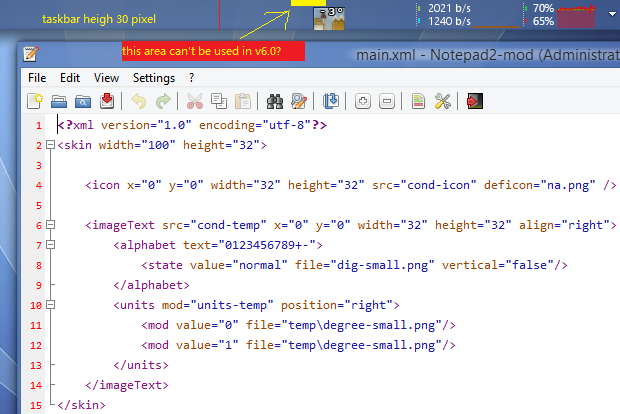The width and height of the screenshot is (620, 414).
Task: Open the File menu
Action: tap(37, 77)
